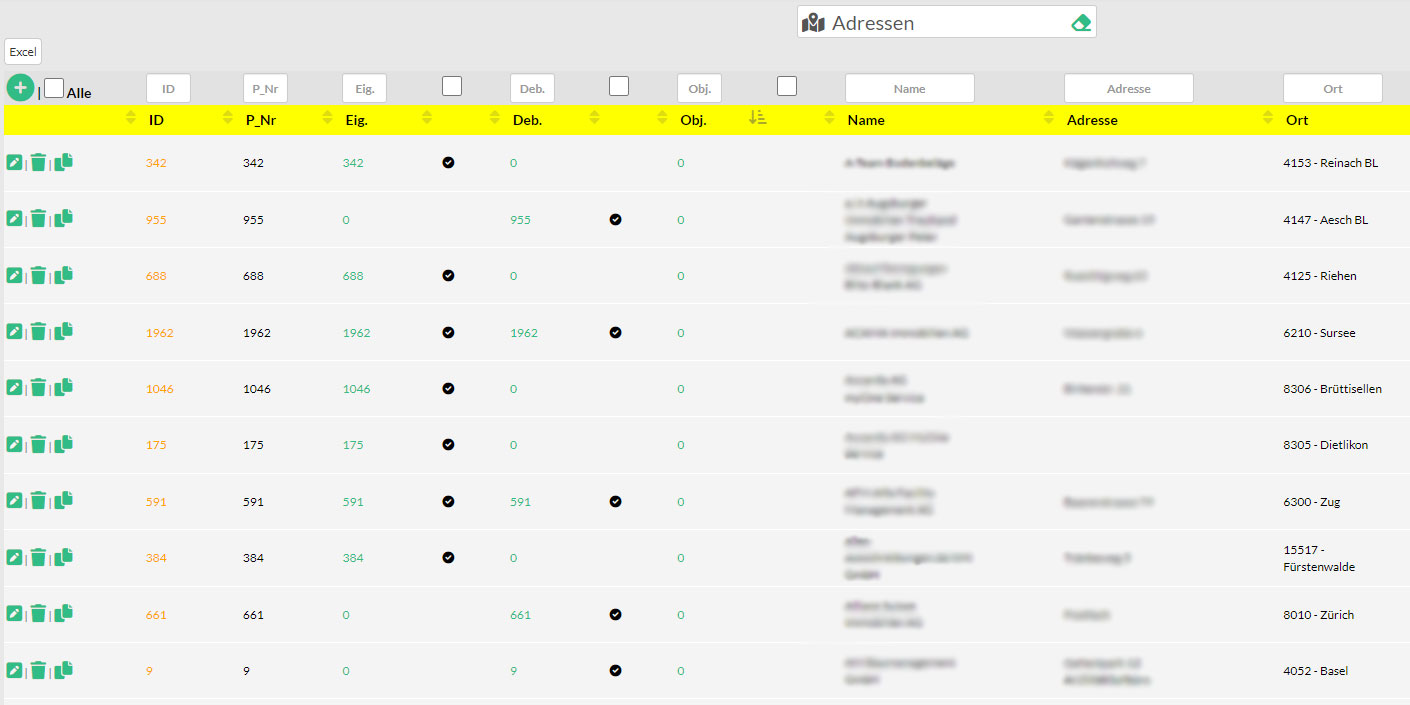
Task: Click the green add new address icon
Action: (20, 88)
